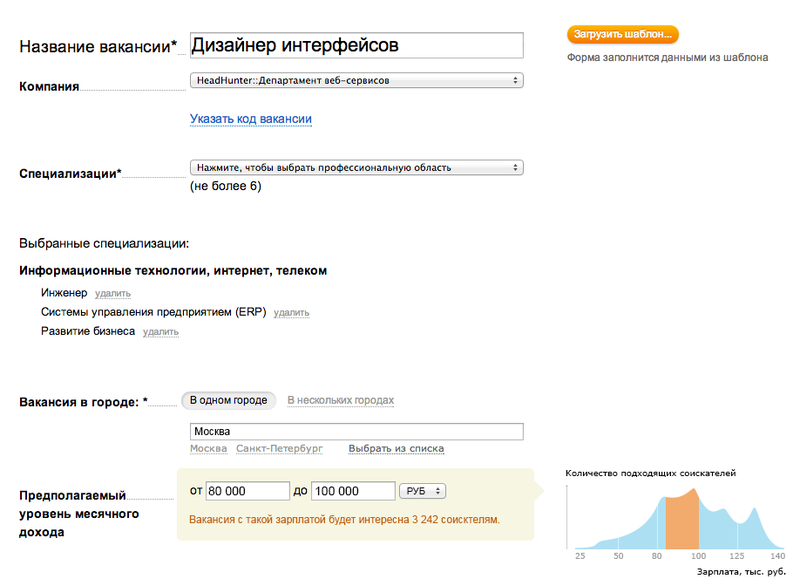Click the 'Зарплата, тыс. руб.' axis label
Screen dimensions: 800x579
point(741,572)
